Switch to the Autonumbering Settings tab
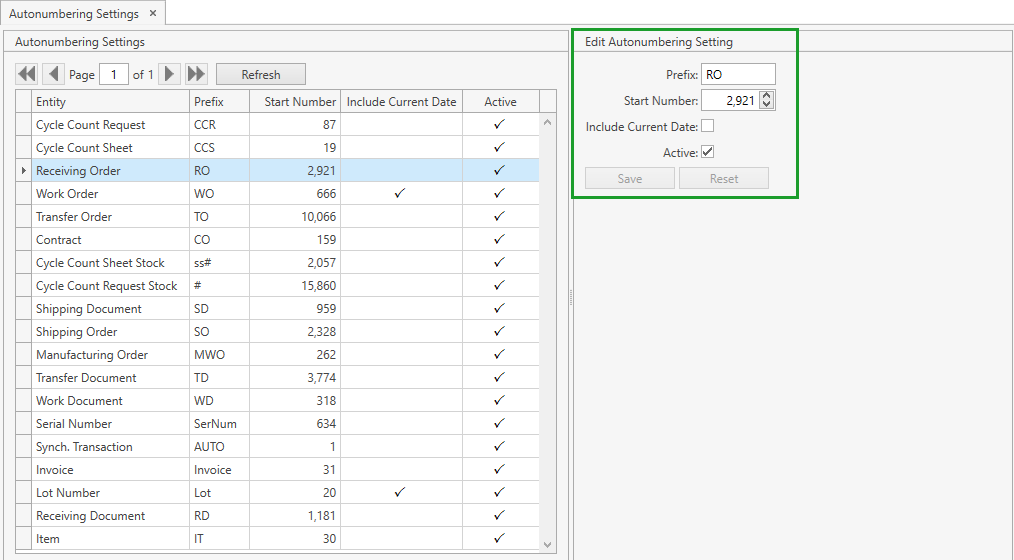Image resolution: width=1014 pixels, height=560 pixels. click(74, 14)
